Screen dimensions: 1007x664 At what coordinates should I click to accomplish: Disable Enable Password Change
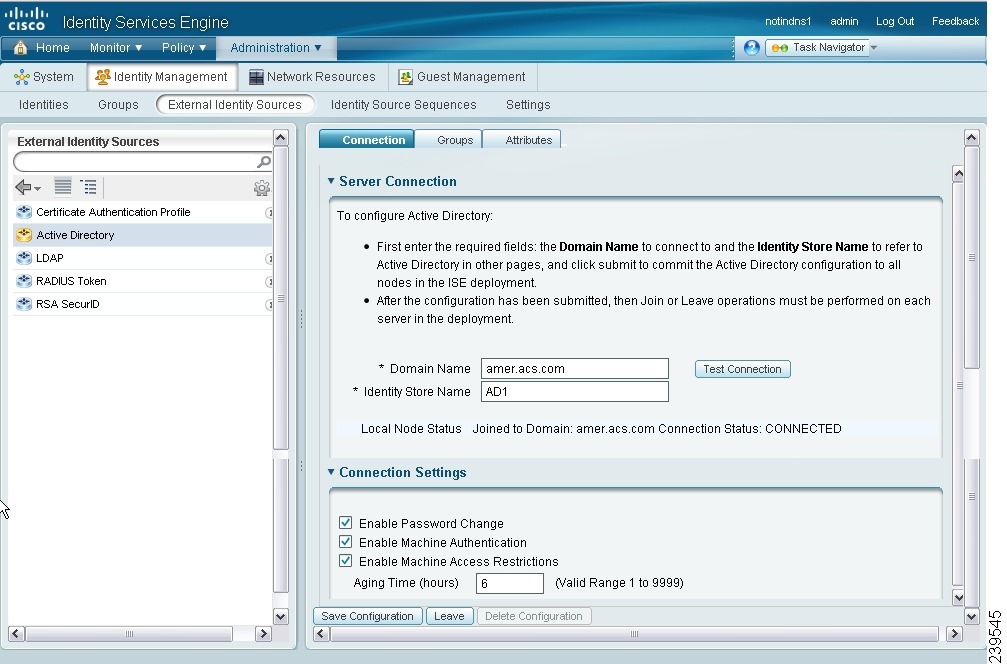(345, 523)
